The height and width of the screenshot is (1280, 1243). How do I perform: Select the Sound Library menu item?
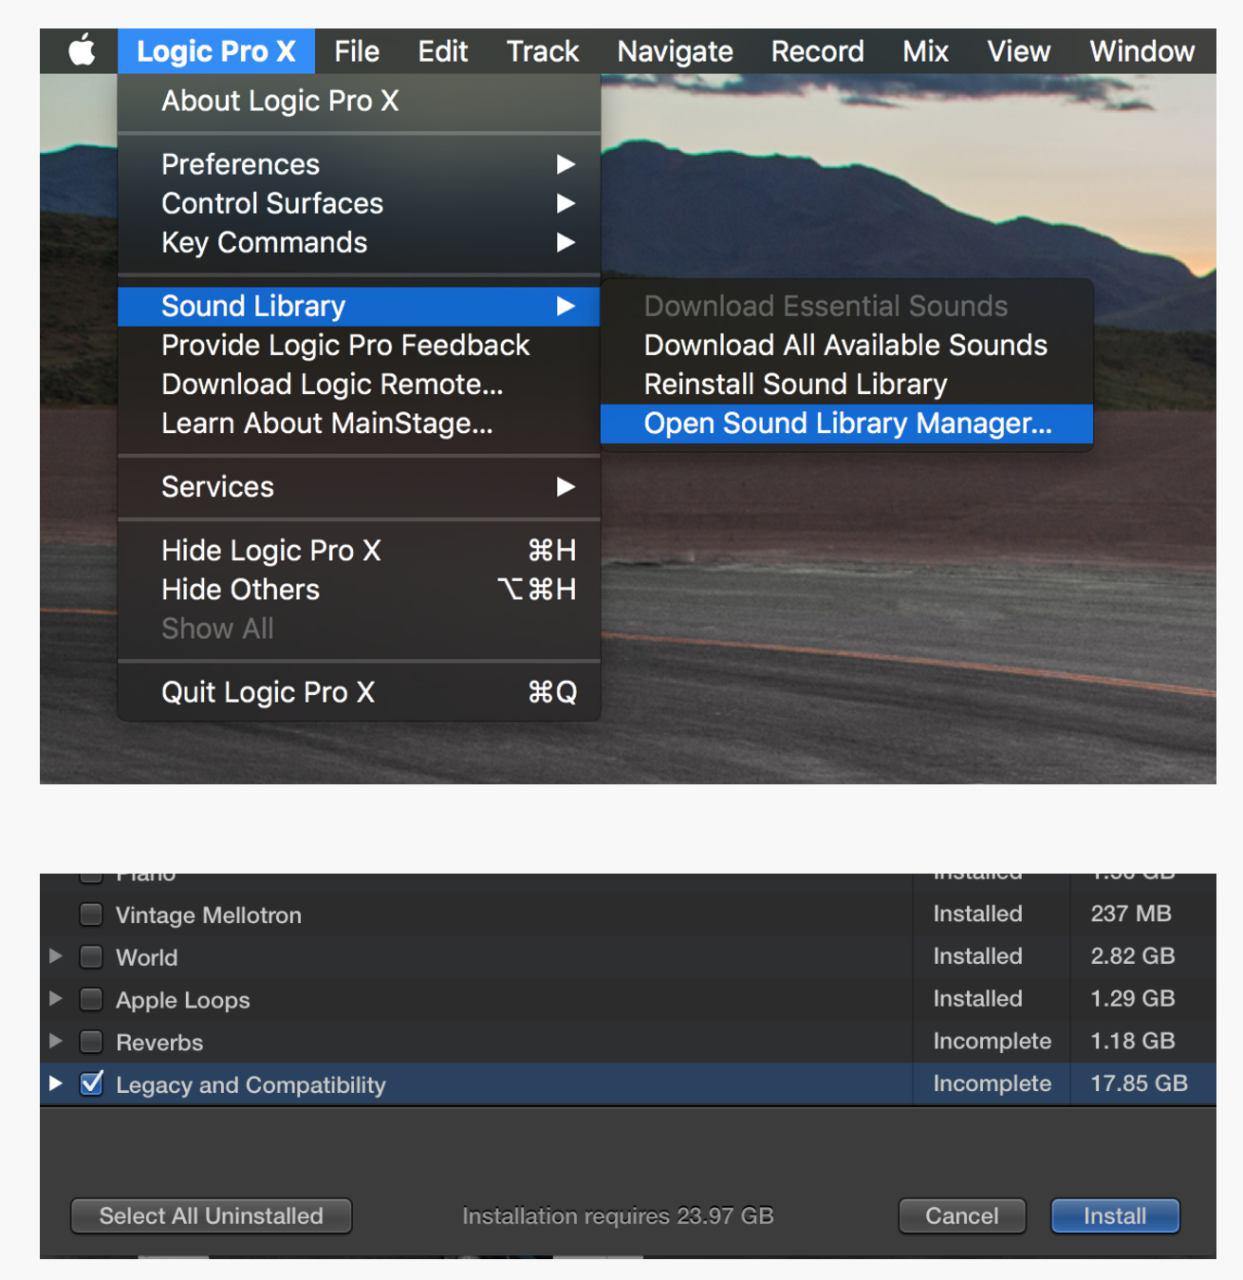click(359, 306)
